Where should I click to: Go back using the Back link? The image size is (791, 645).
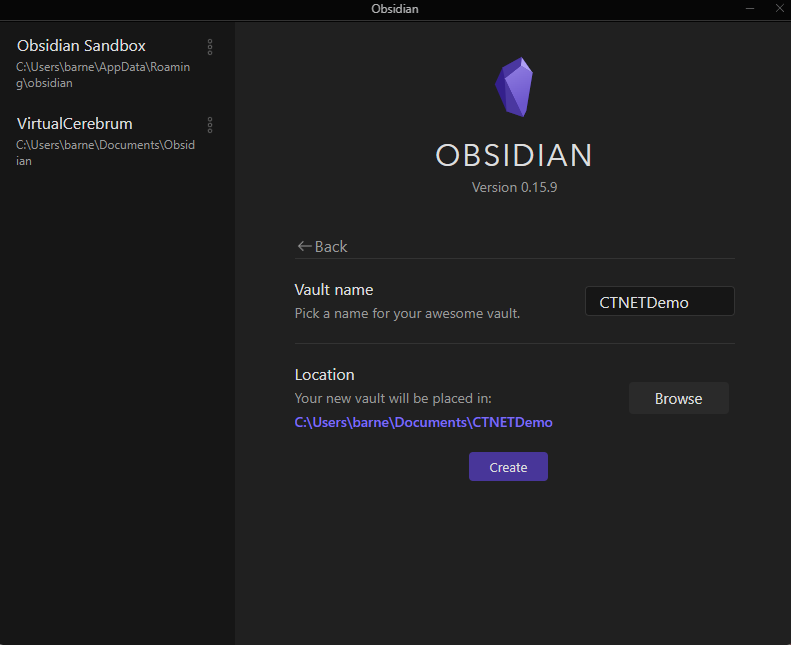point(322,246)
